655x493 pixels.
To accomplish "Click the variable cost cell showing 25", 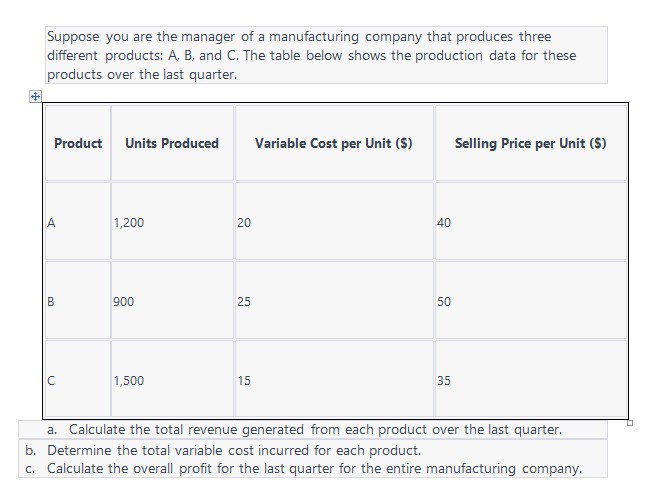I will click(x=334, y=300).
